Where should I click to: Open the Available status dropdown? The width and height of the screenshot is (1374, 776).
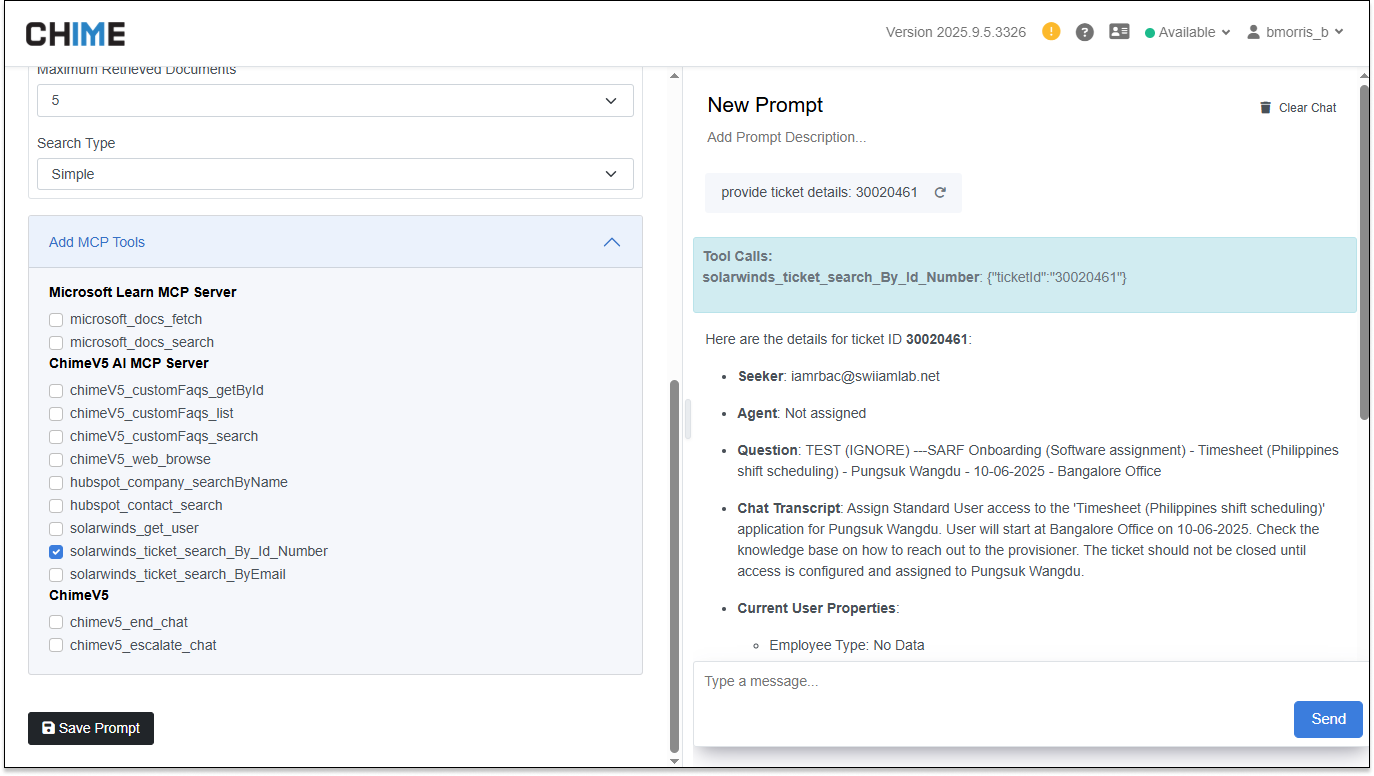[1187, 32]
